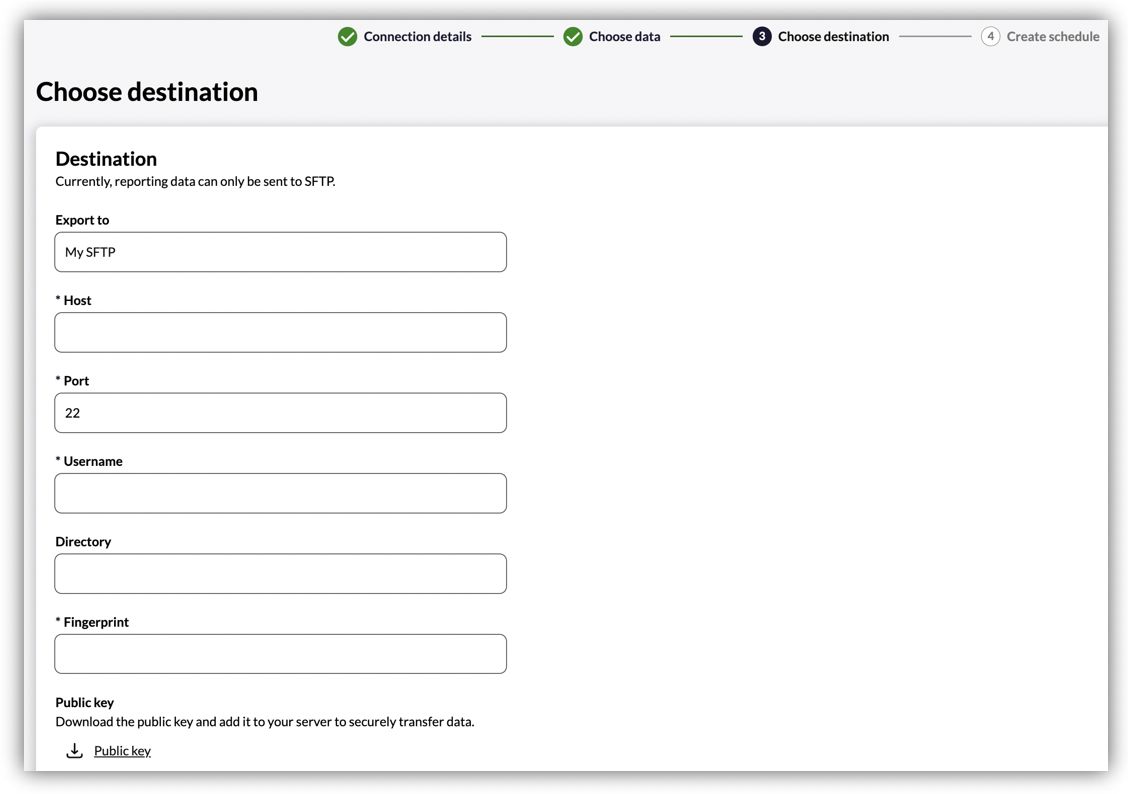Open the Public key download link
1128x794 pixels.
click(x=122, y=751)
